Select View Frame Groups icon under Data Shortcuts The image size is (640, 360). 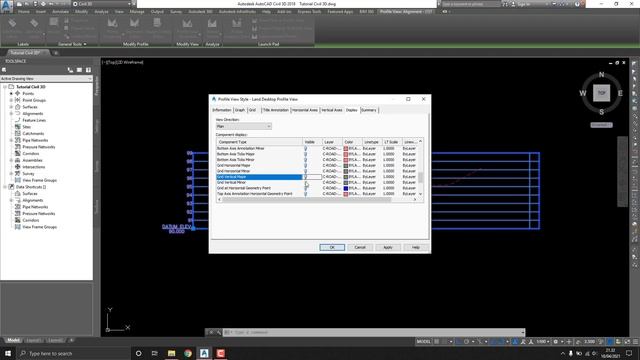click(18, 227)
